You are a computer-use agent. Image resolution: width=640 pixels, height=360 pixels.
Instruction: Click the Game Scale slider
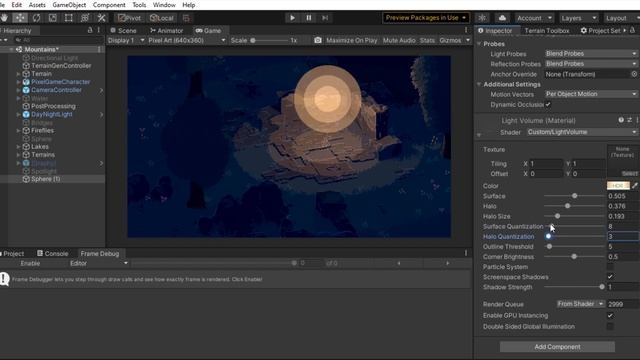pos(269,40)
